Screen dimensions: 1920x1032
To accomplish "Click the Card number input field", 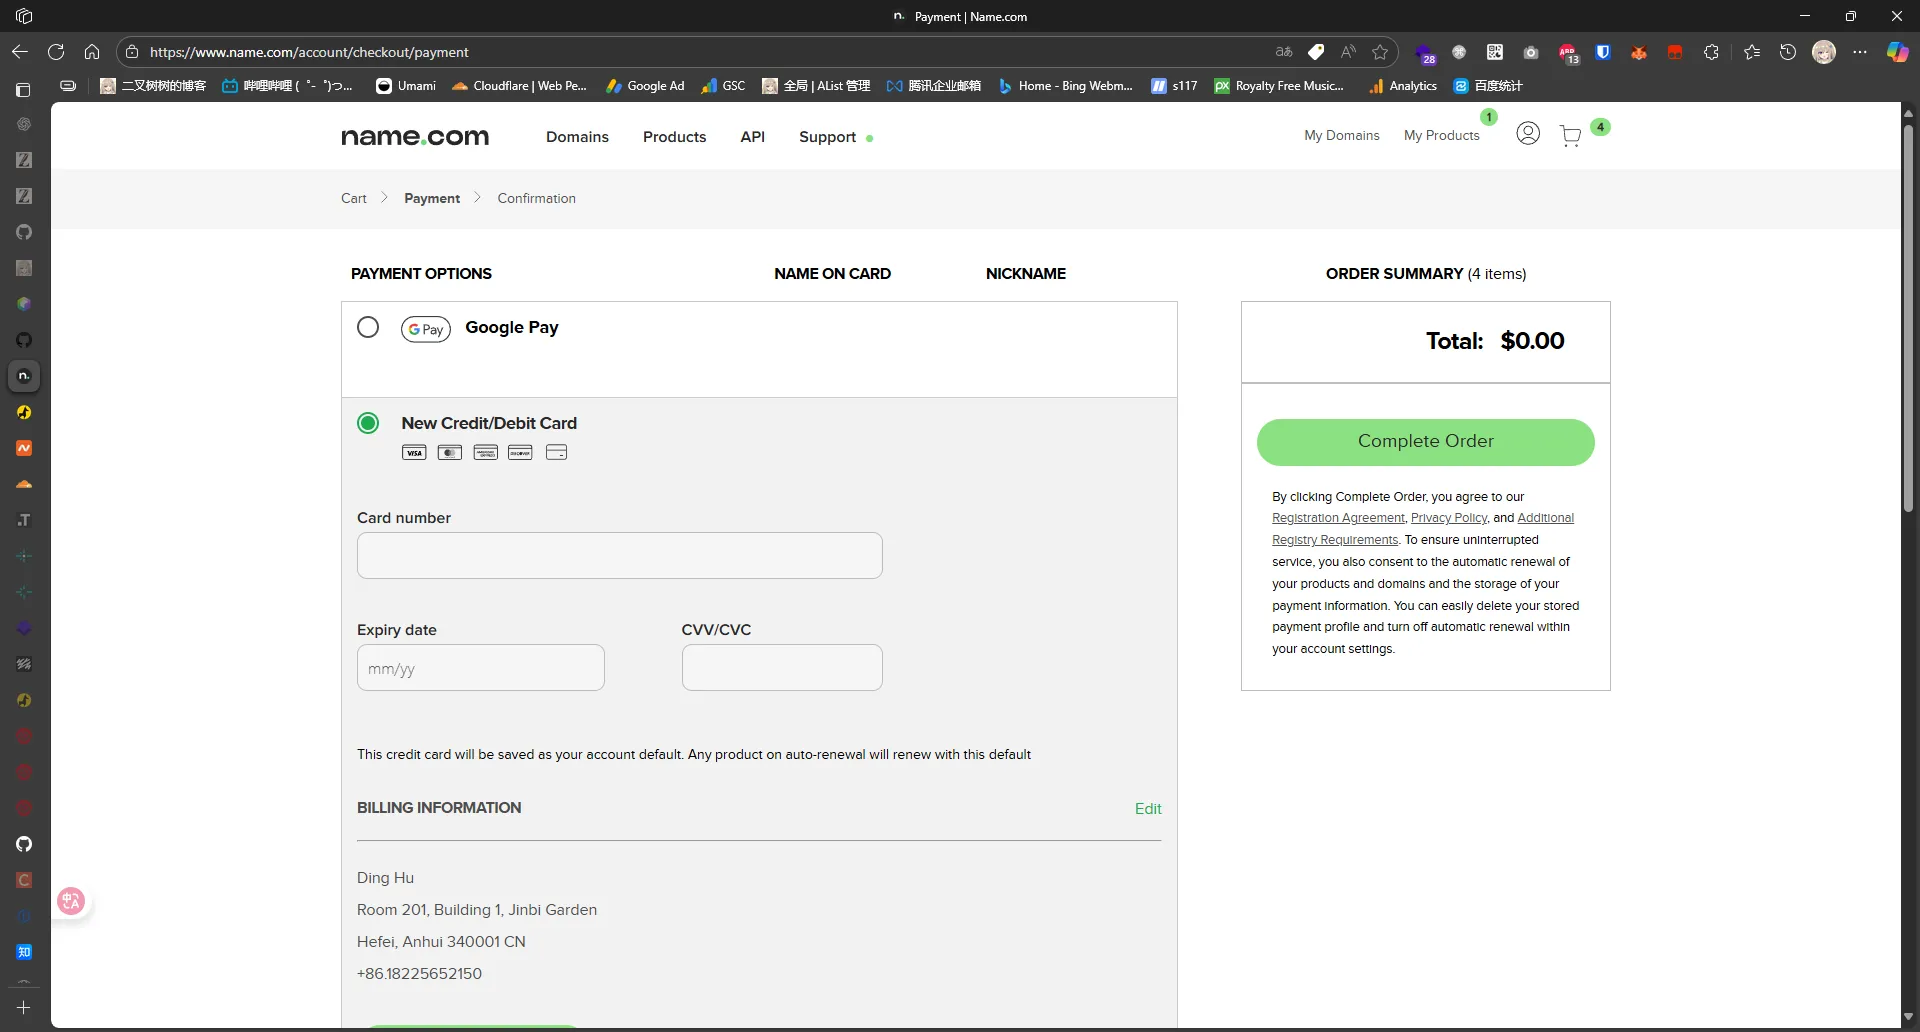I will 620,556.
